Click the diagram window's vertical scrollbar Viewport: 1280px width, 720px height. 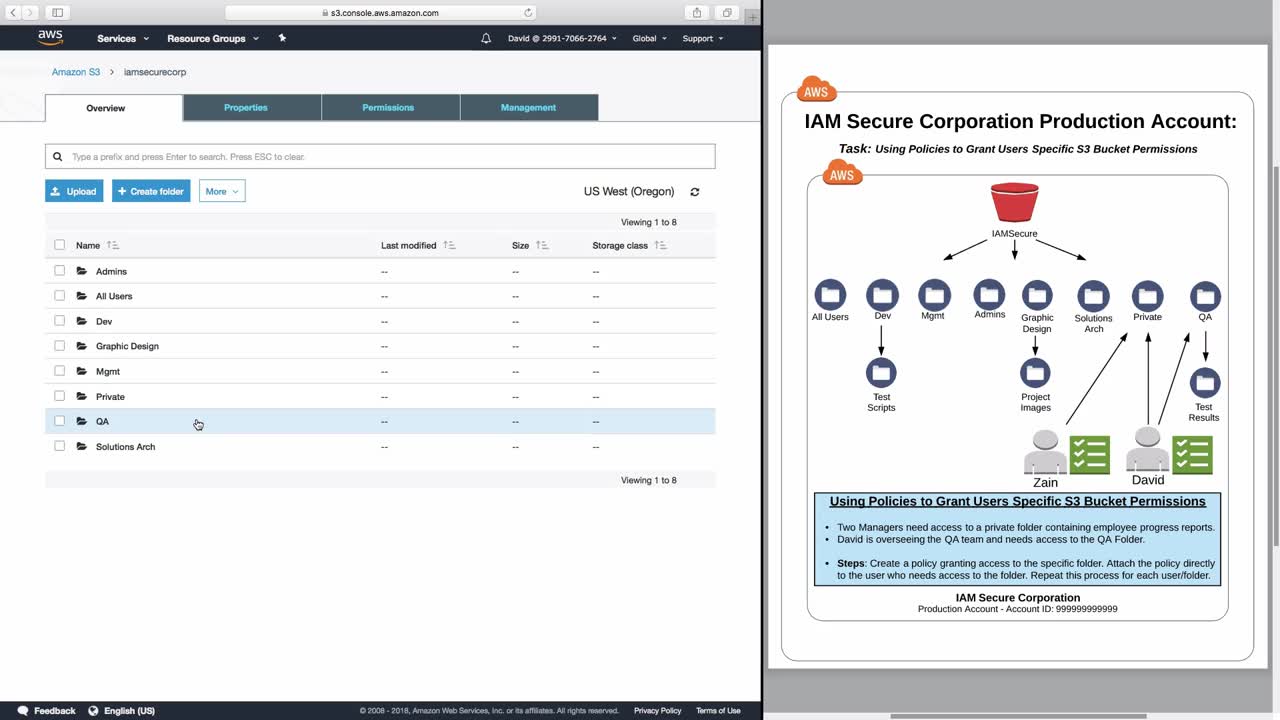[1274, 355]
